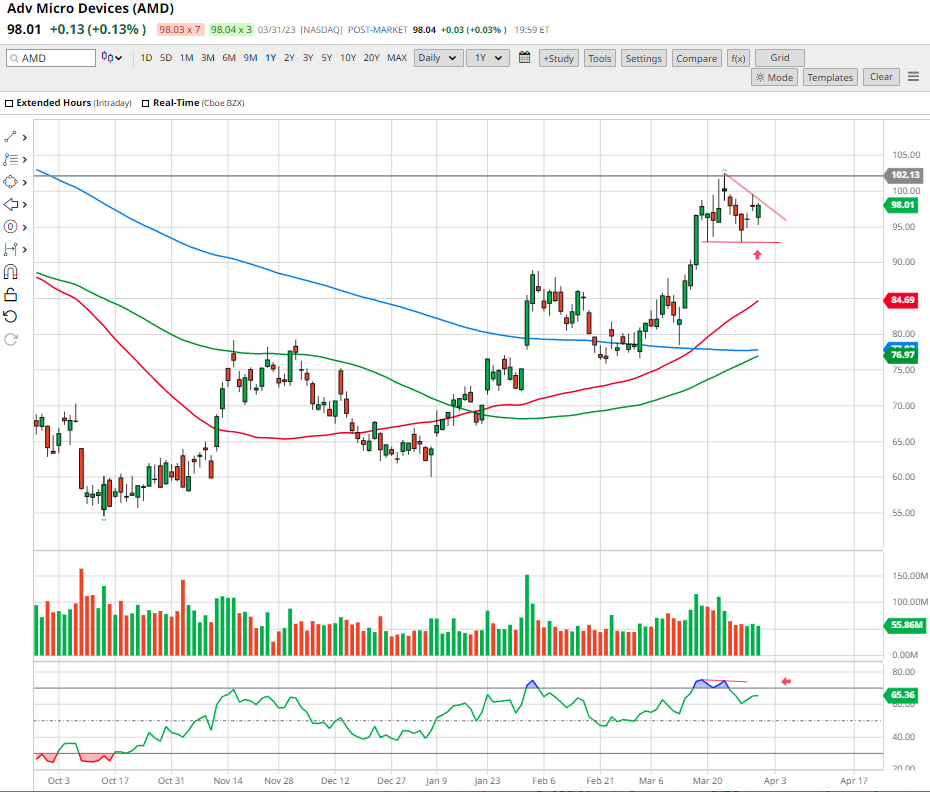
Task: Expand the arrow marker submenu chevron
Action: (24, 205)
